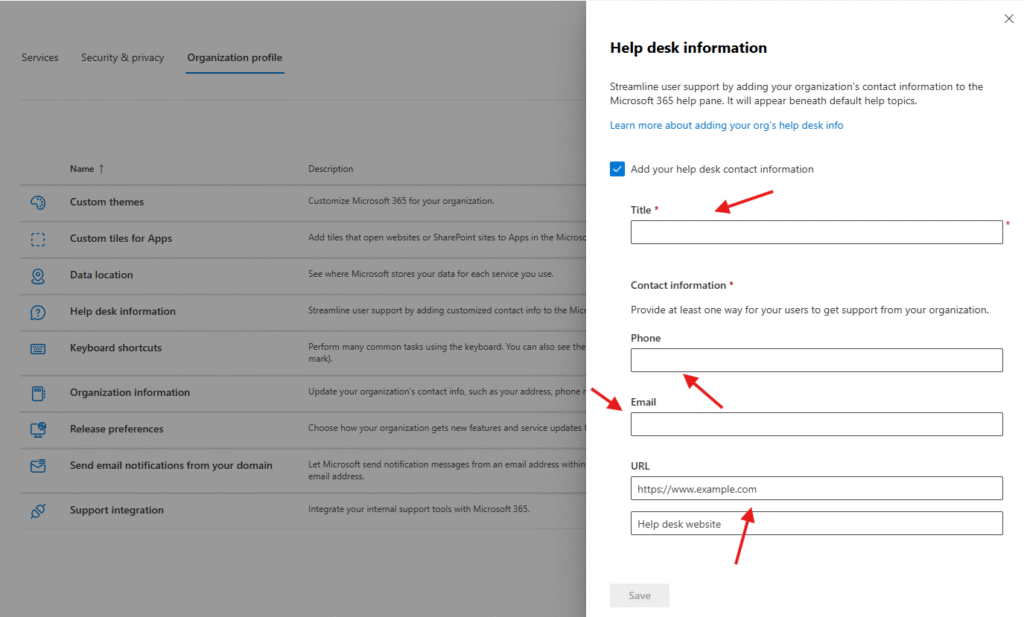The image size is (1024, 617).
Task: Switch to the Services tab
Action: 40,58
